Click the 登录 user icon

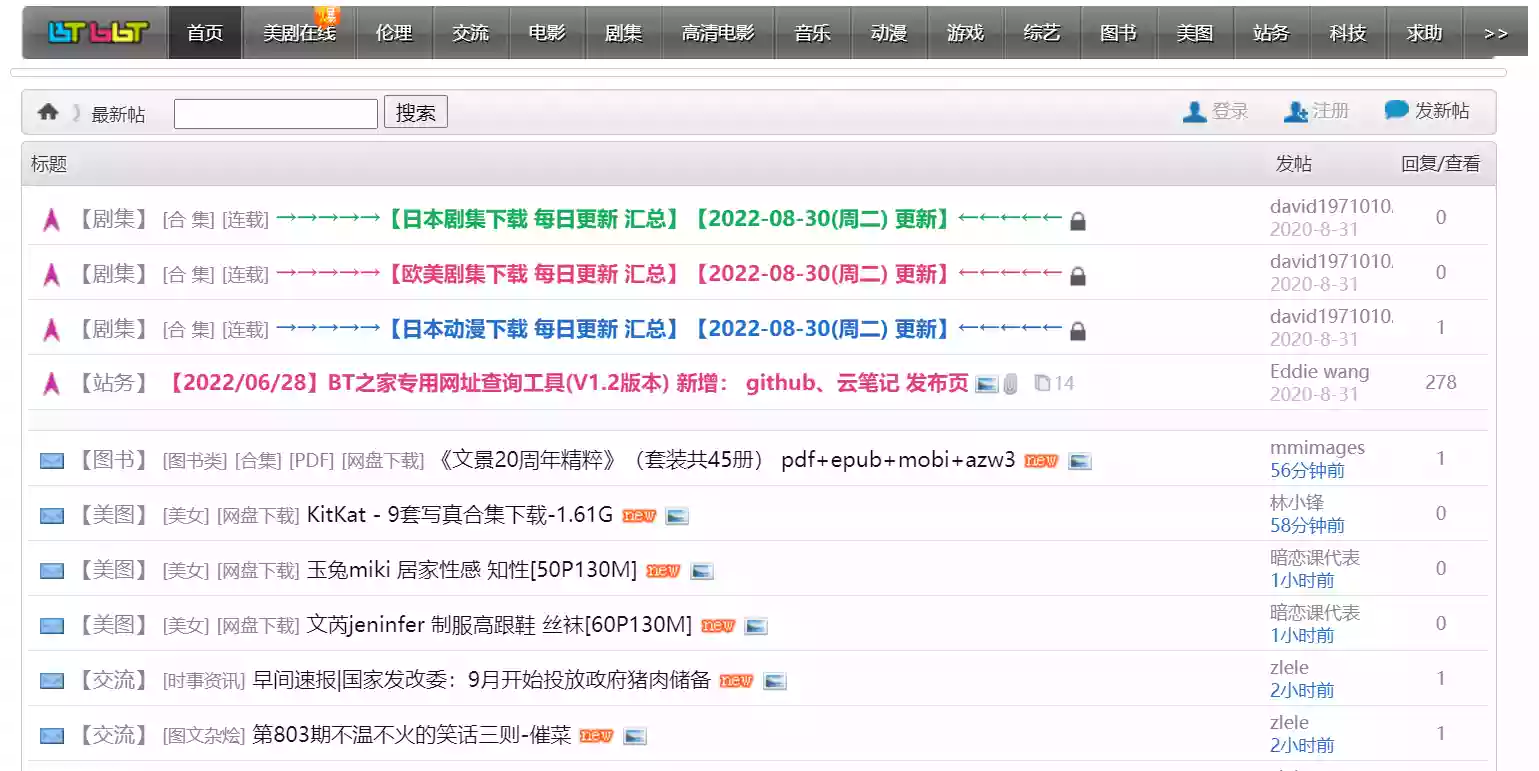pyautogui.click(x=1194, y=111)
